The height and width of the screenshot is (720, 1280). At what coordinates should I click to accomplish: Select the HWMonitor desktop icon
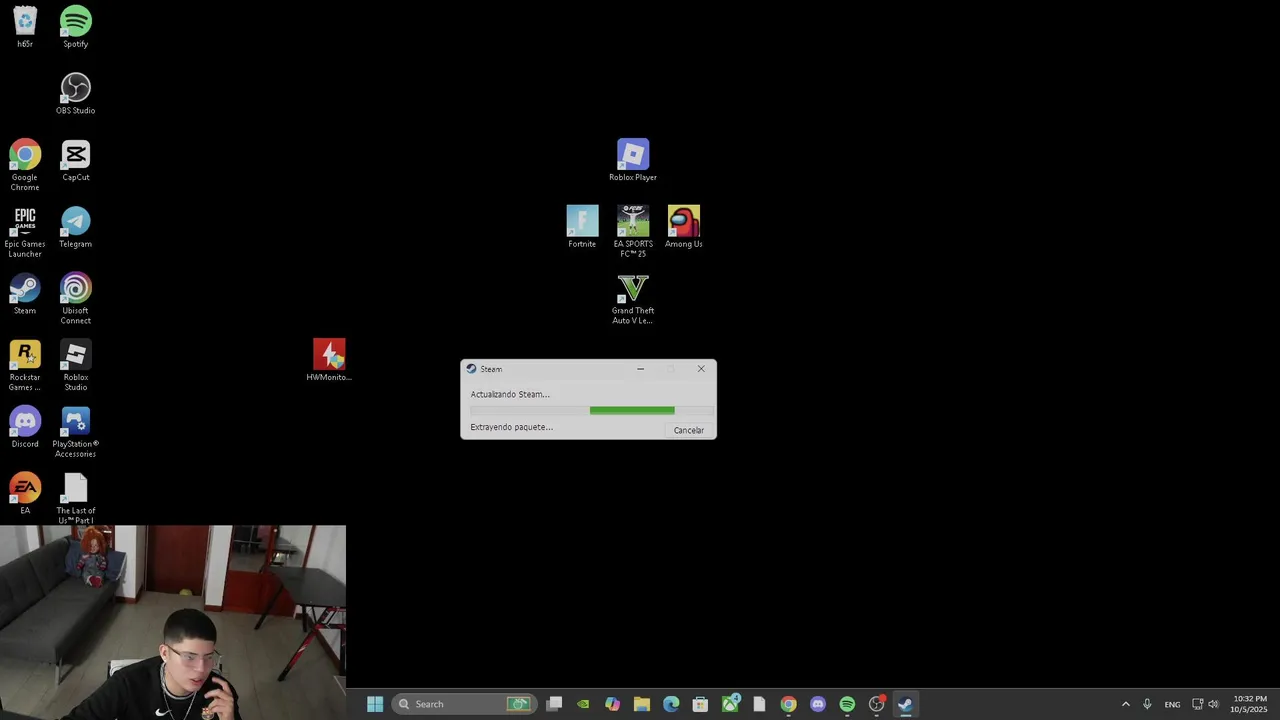(329, 360)
